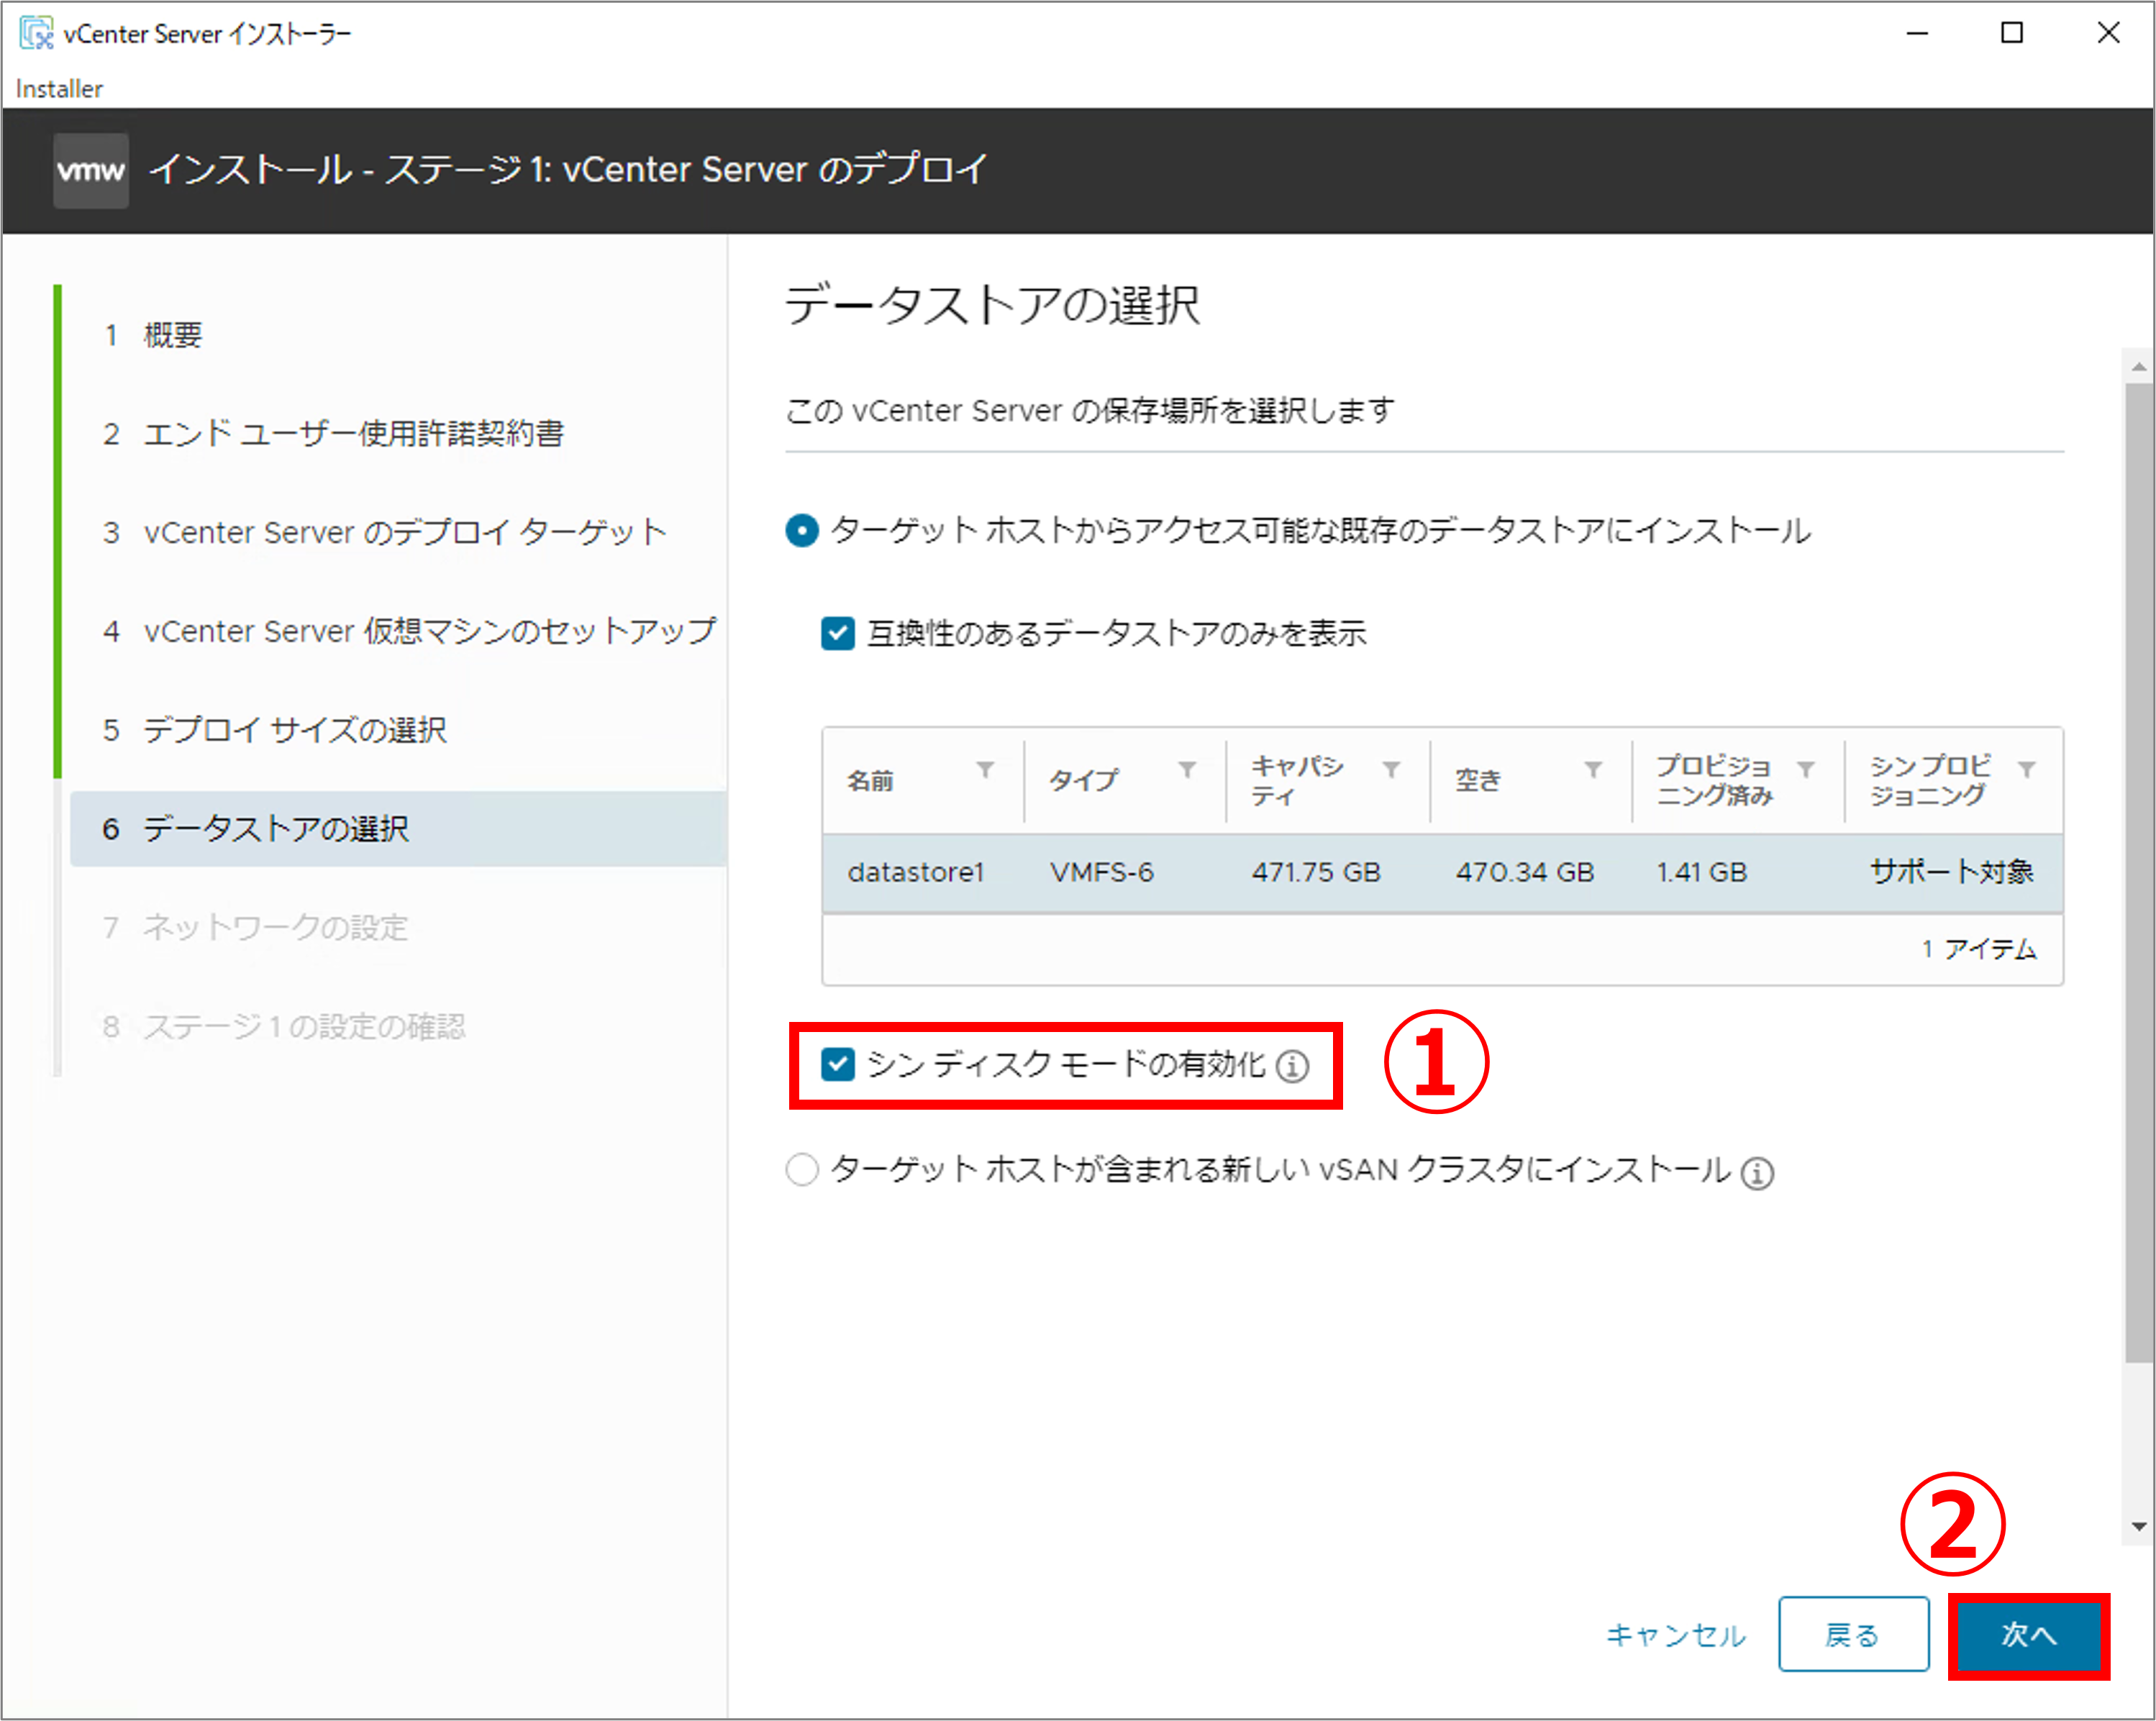Close the installer window
This screenshot has width=2156, height=1721.
2109,34
